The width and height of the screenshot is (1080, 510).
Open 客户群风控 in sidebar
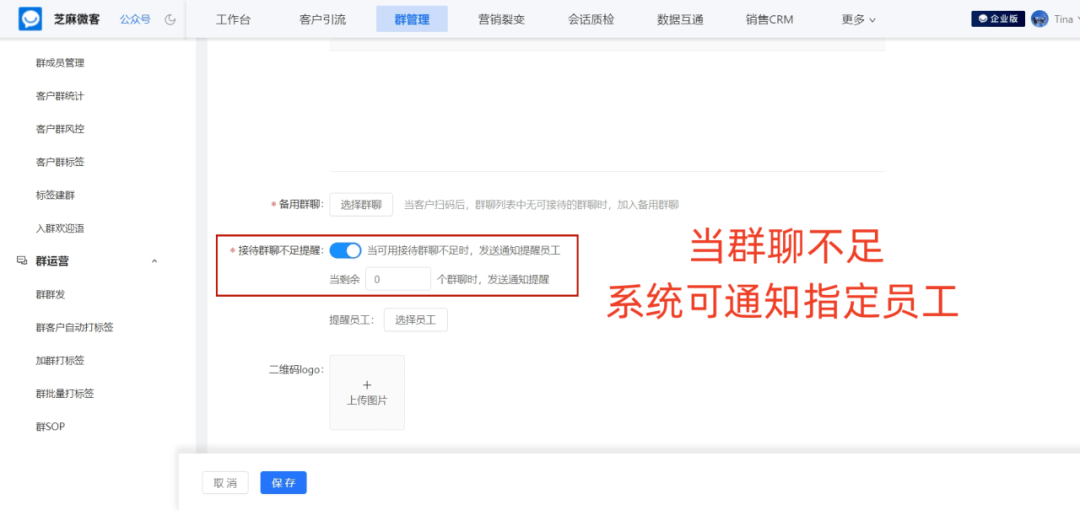(60, 129)
